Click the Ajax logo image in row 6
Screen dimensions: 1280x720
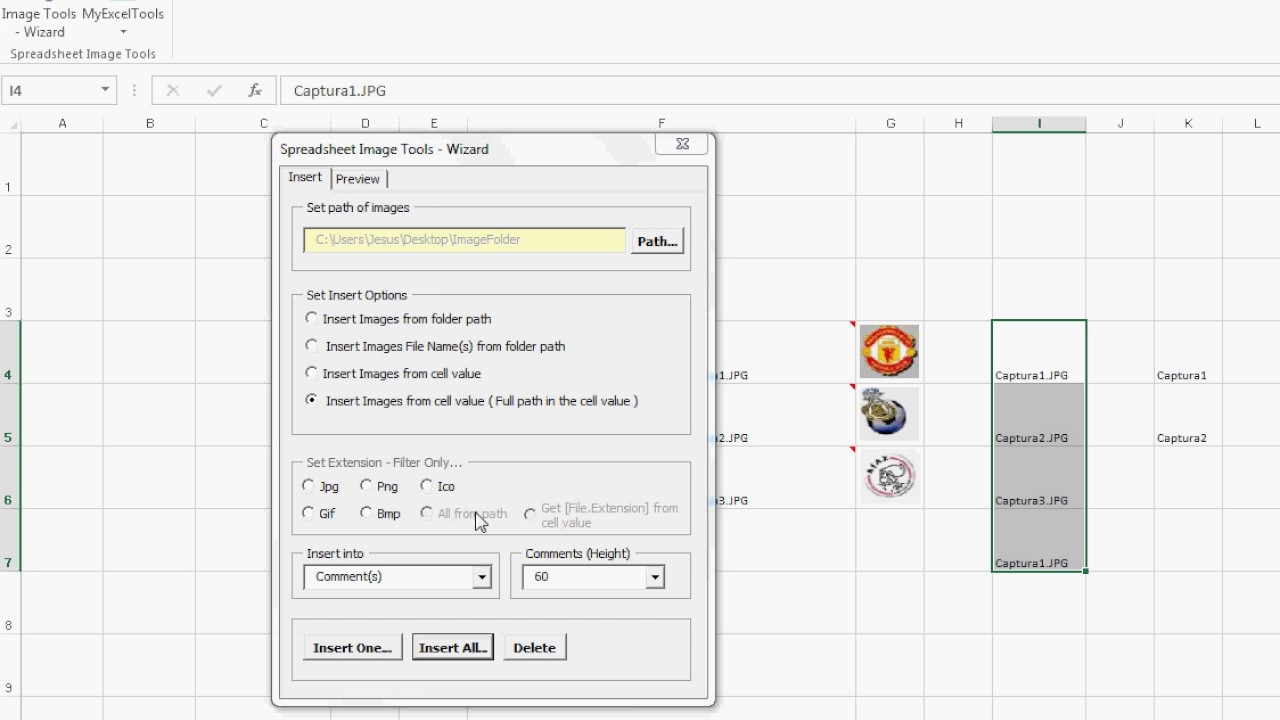889,476
